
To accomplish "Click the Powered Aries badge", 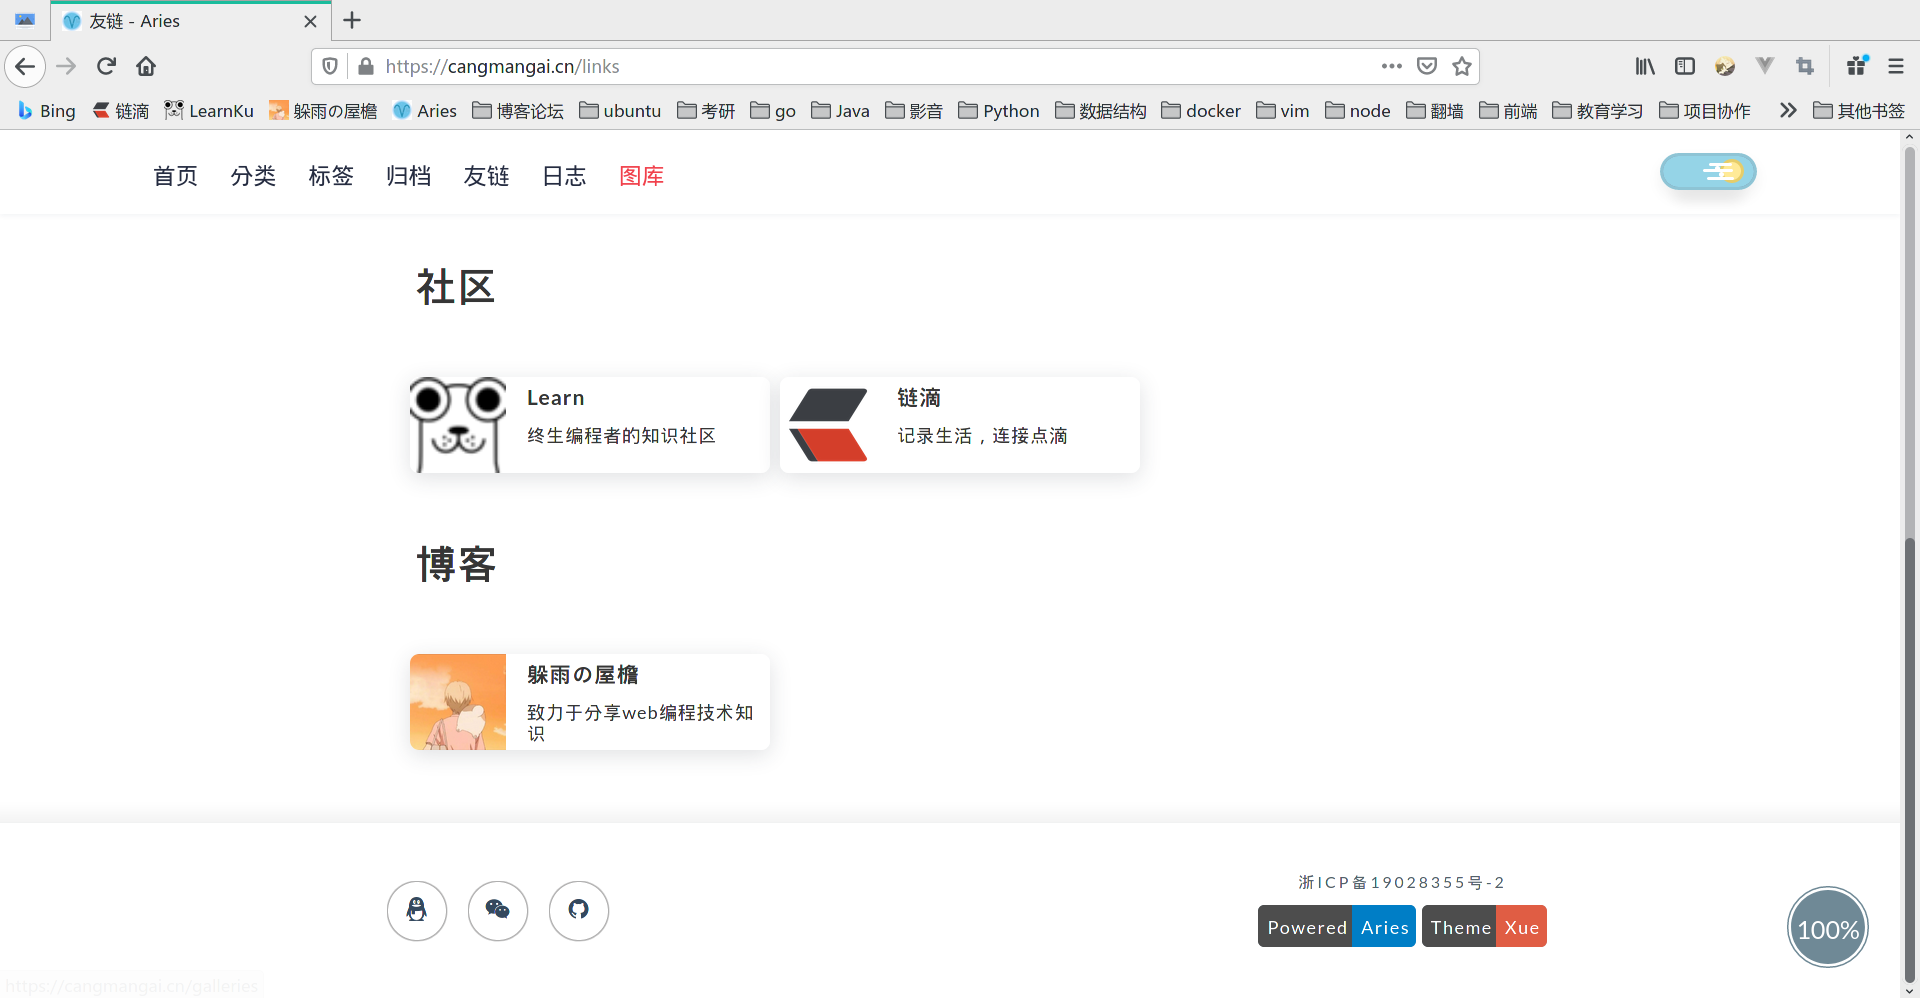I will (x=1337, y=926).
